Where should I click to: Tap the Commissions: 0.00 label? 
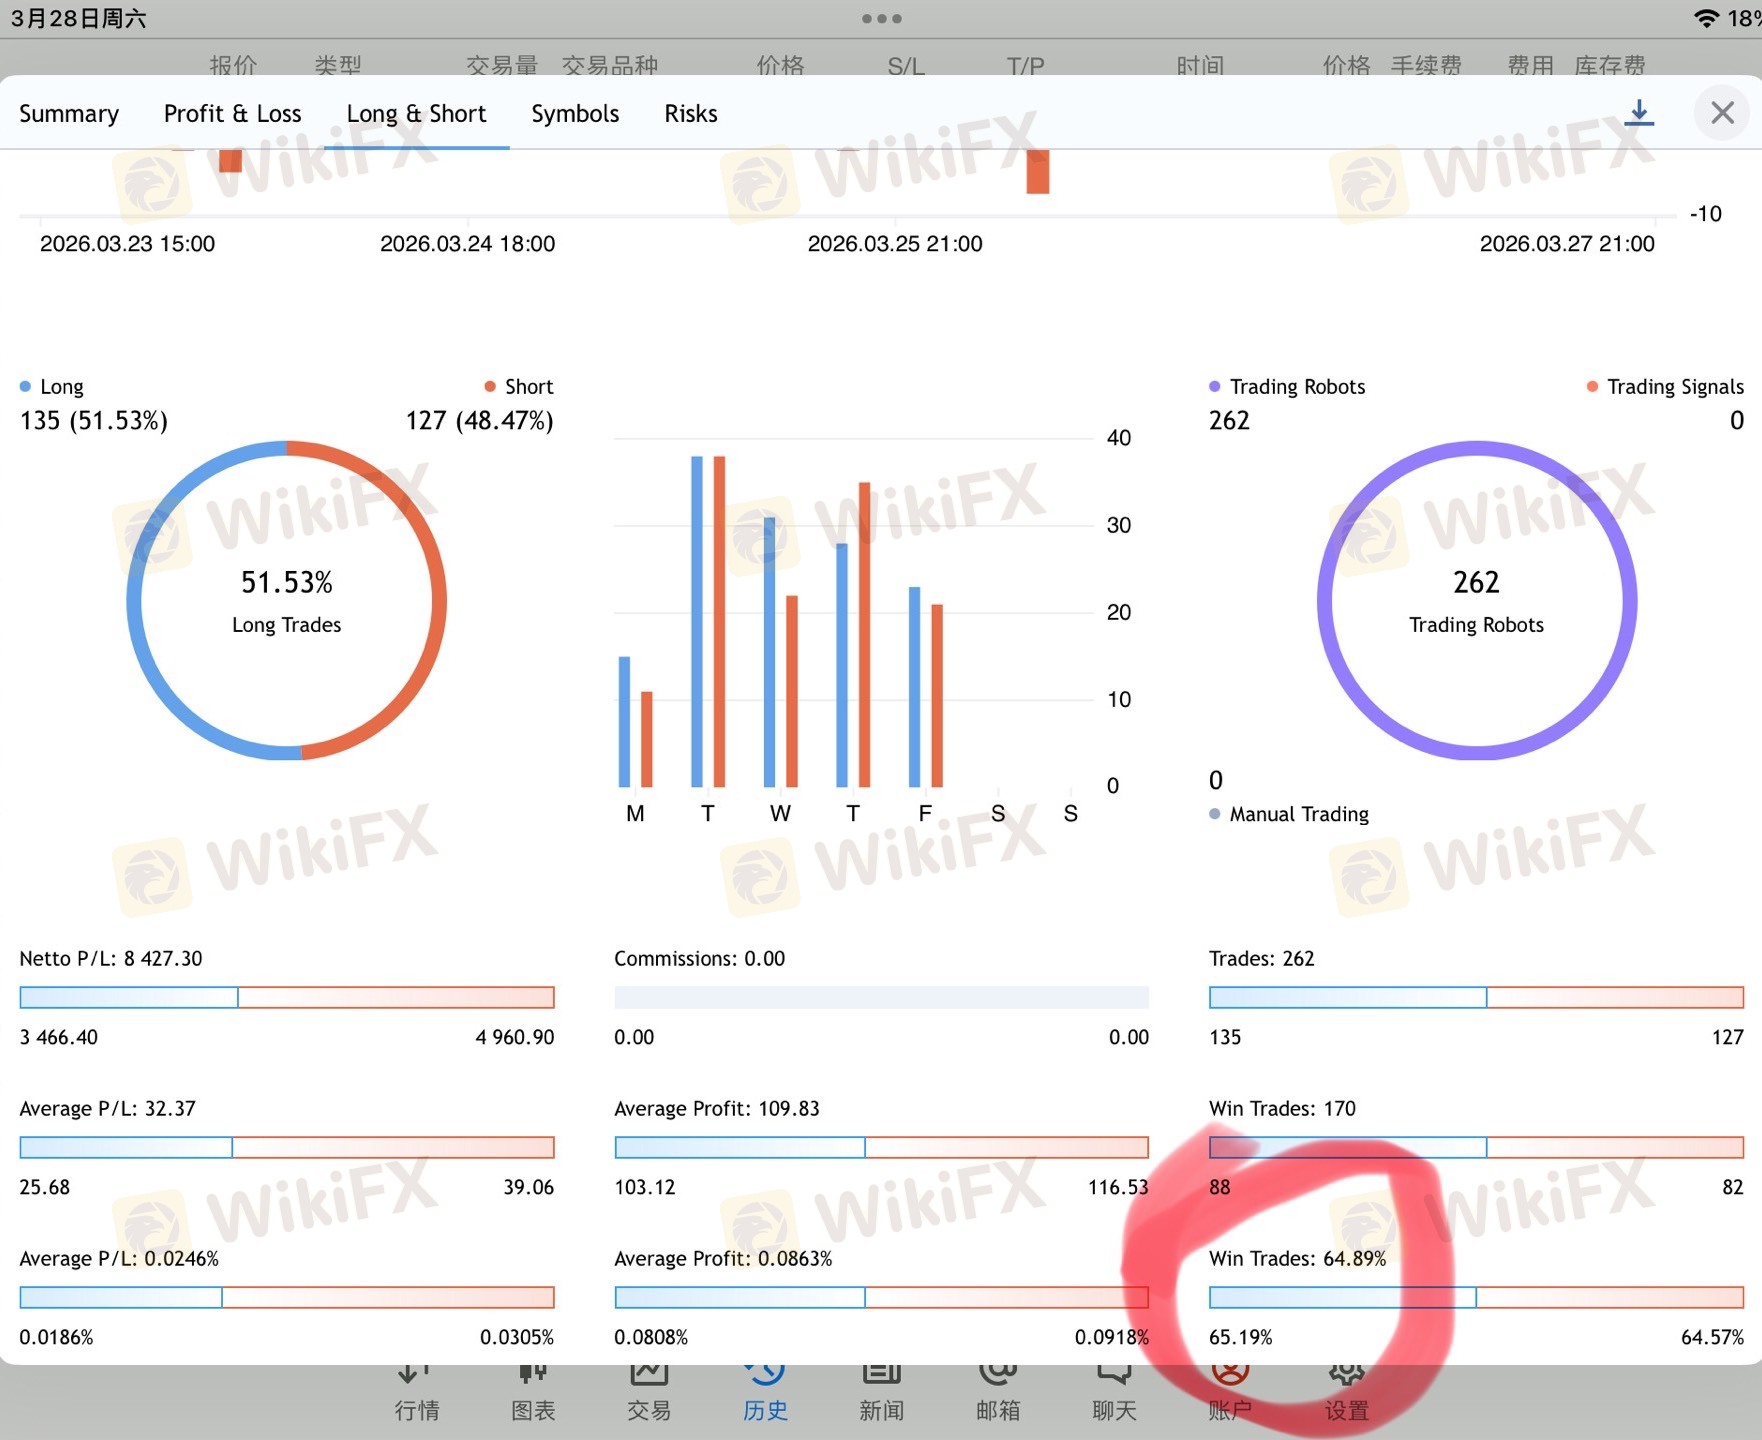coord(700,958)
